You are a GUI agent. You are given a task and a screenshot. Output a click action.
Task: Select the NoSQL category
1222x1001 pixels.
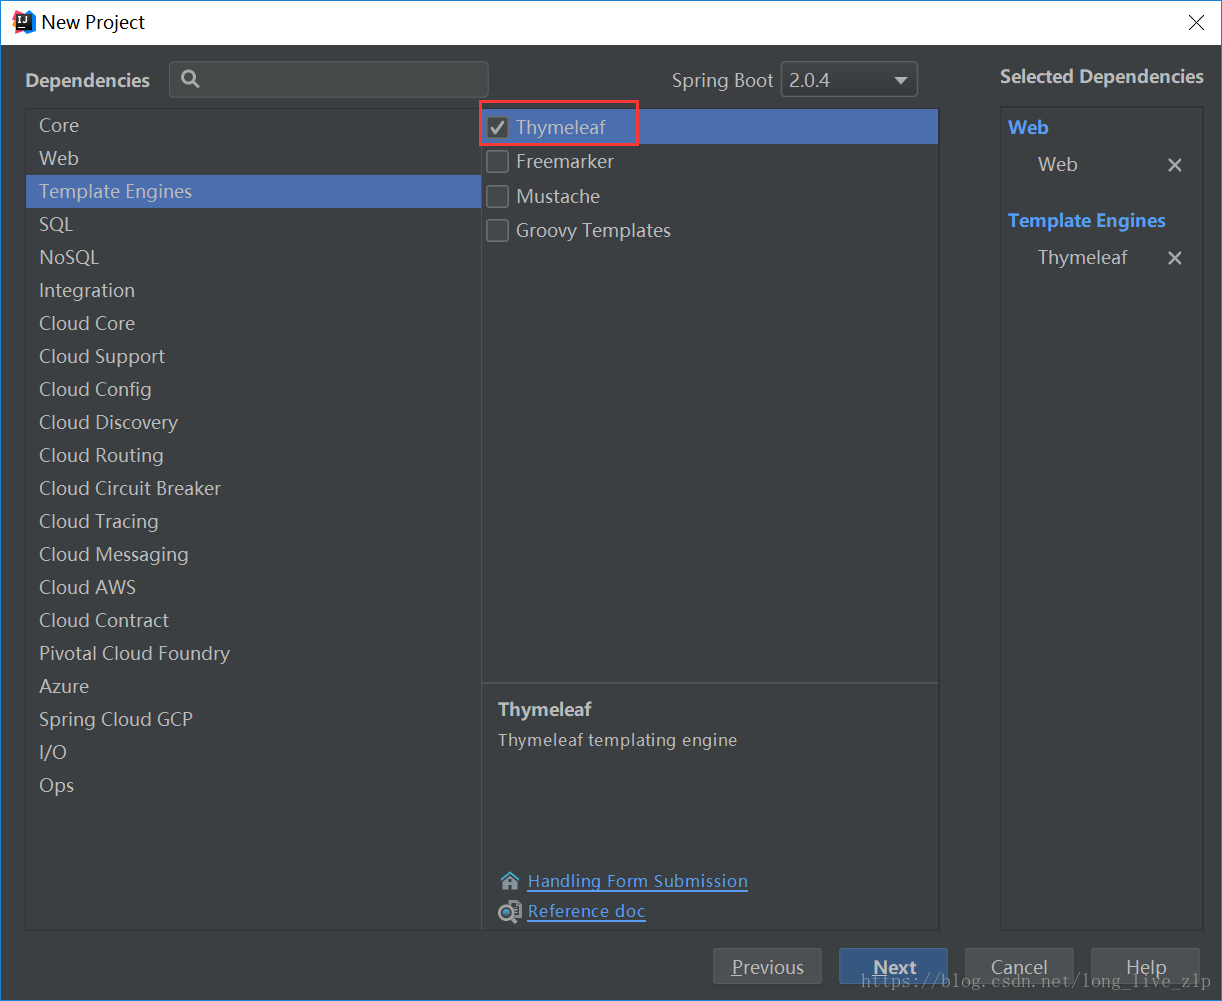(x=253, y=257)
